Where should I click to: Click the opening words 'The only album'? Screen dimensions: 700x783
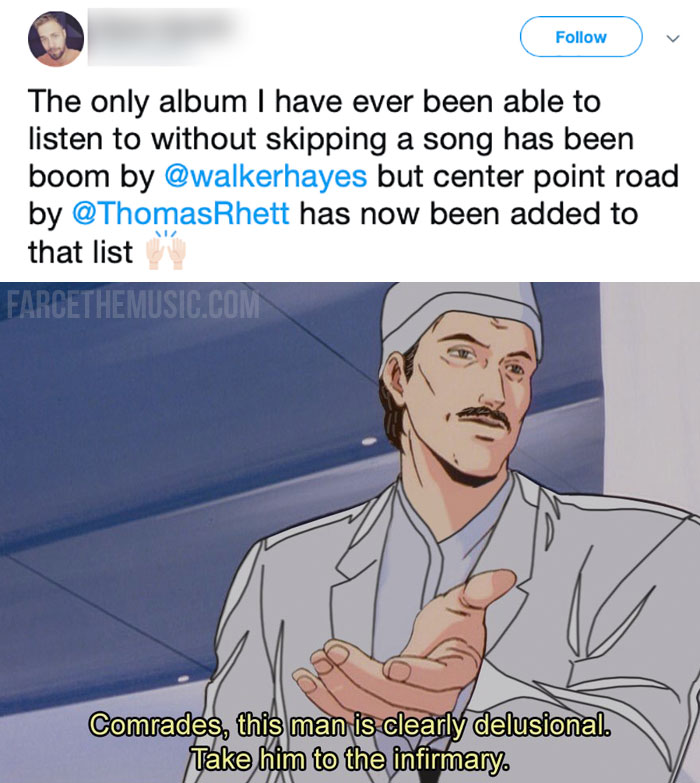[x=137, y=101]
